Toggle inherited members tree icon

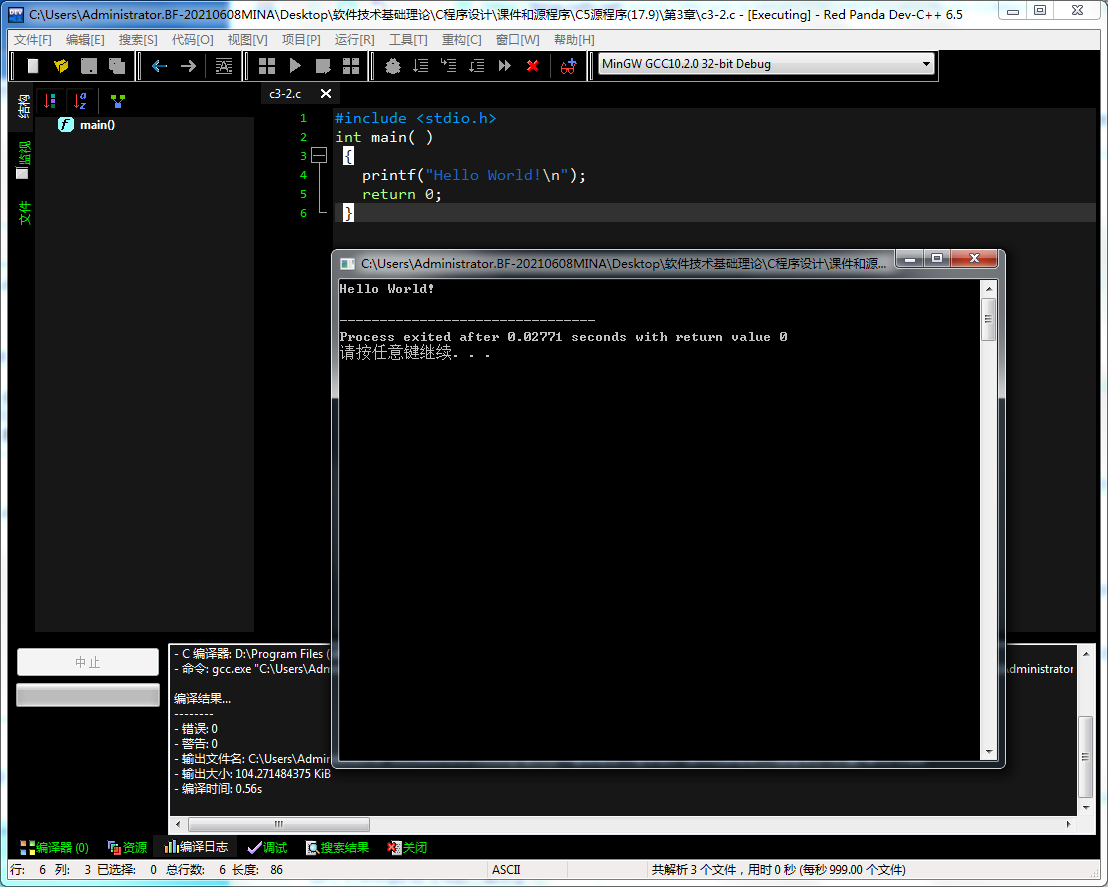point(117,101)
